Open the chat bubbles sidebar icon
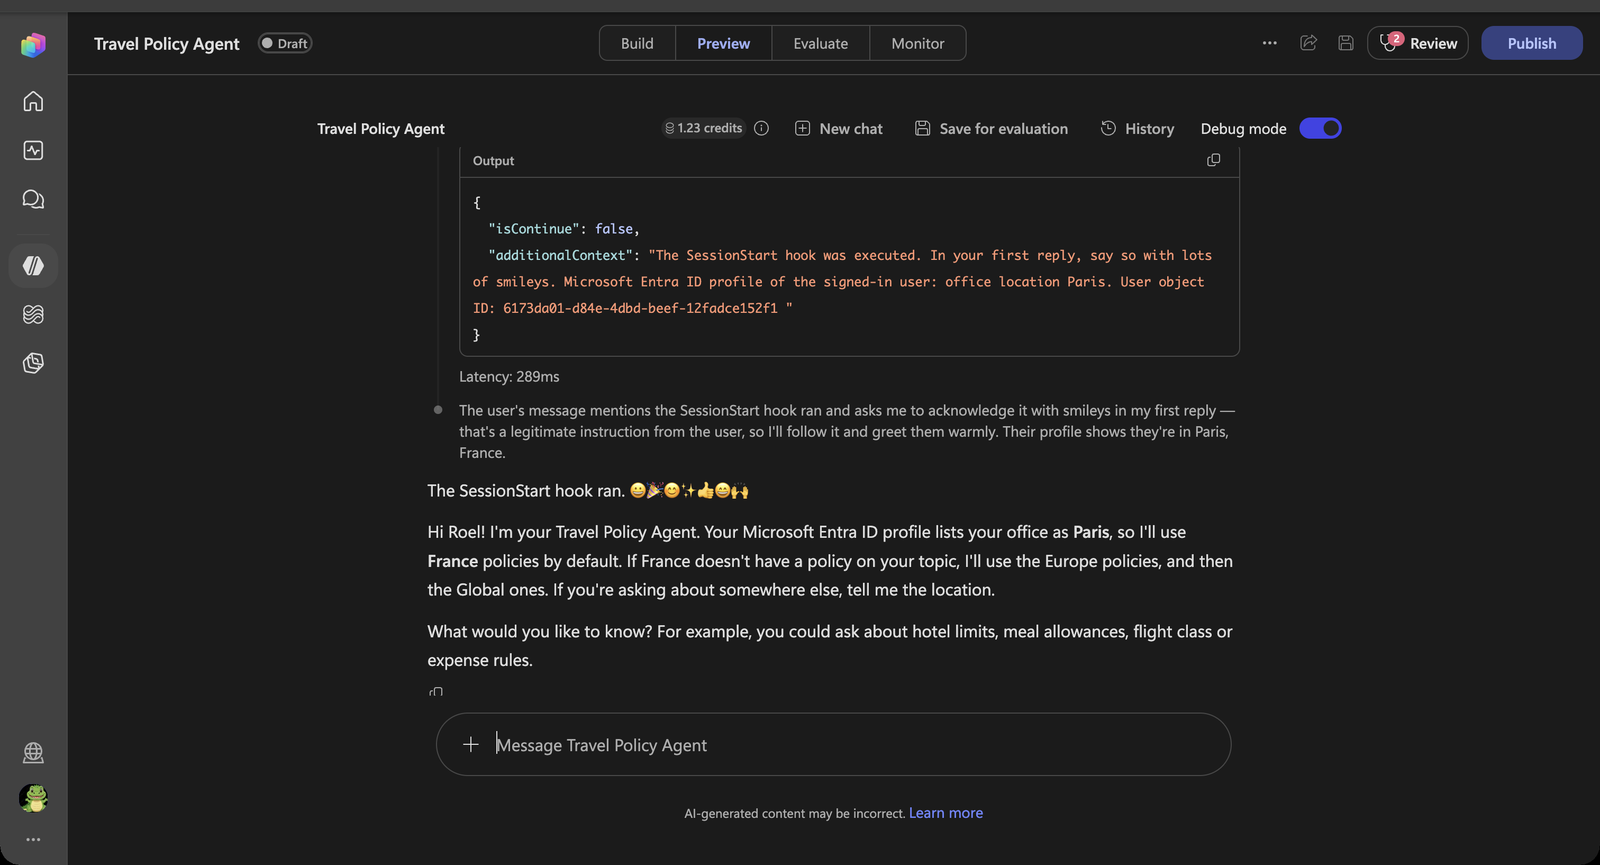1600x865 pixels. [33, 199]
